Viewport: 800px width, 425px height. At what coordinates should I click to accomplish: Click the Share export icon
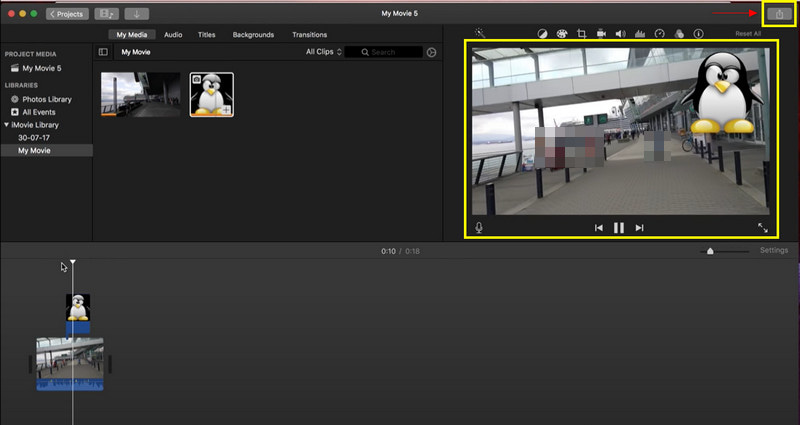(x=779, y=14)
